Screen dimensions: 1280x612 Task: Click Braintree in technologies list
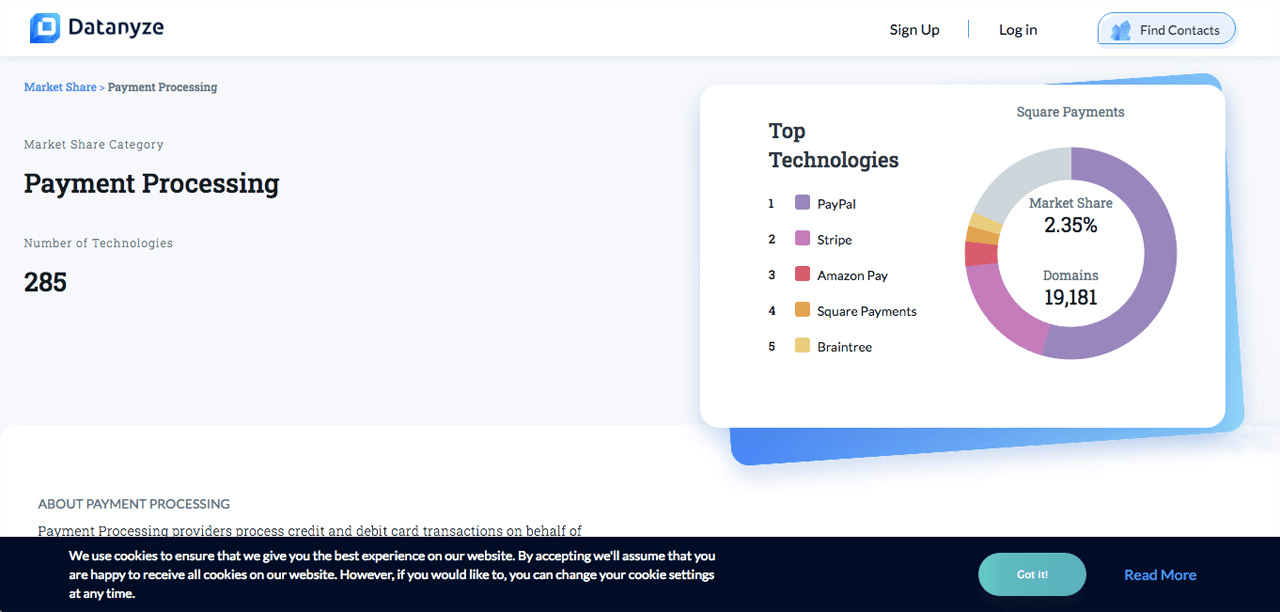[x=844, y=347]
